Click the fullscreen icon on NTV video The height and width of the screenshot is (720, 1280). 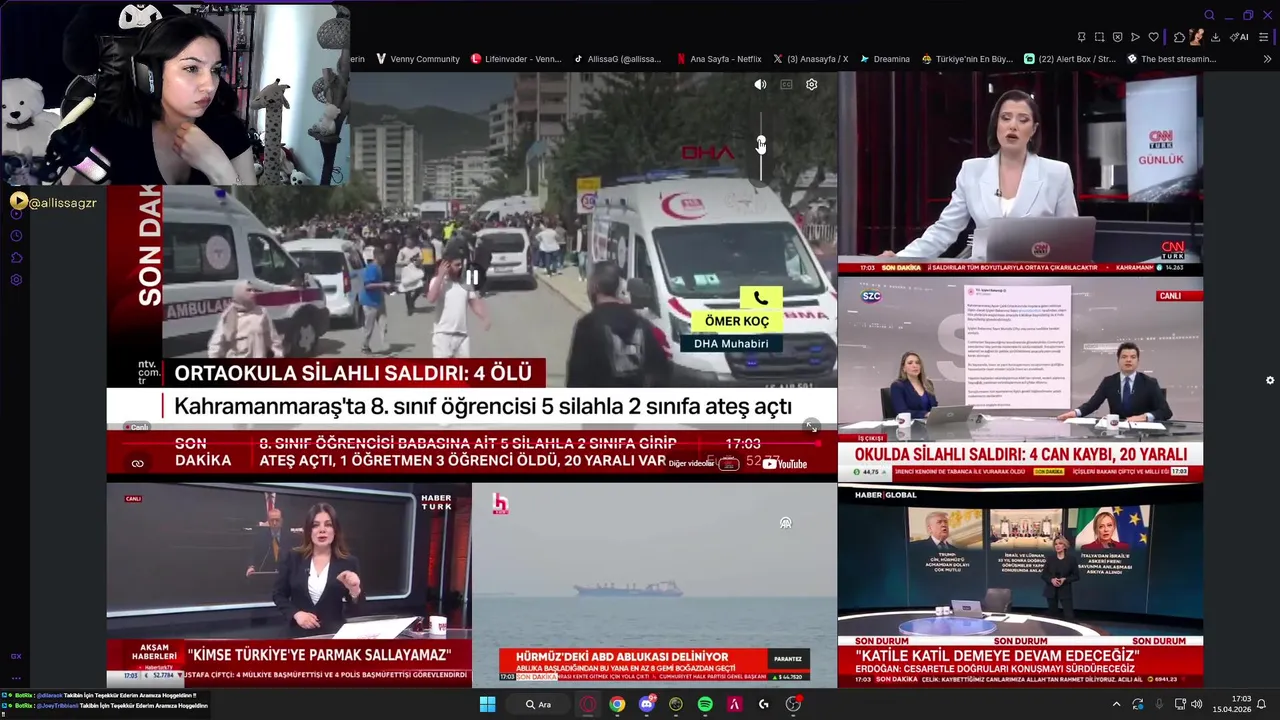[812, 428]
